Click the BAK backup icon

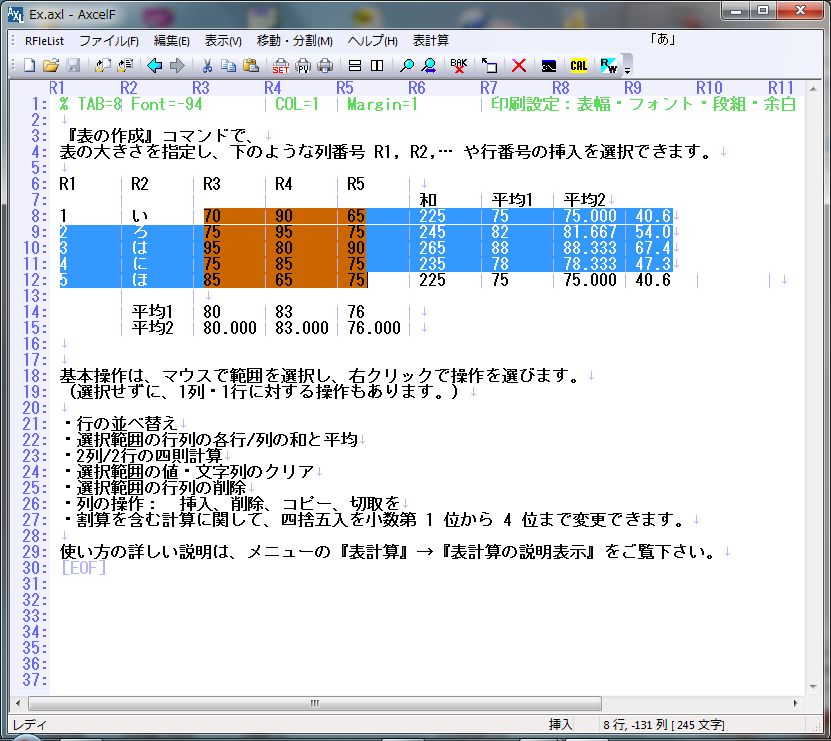(458, 66)
